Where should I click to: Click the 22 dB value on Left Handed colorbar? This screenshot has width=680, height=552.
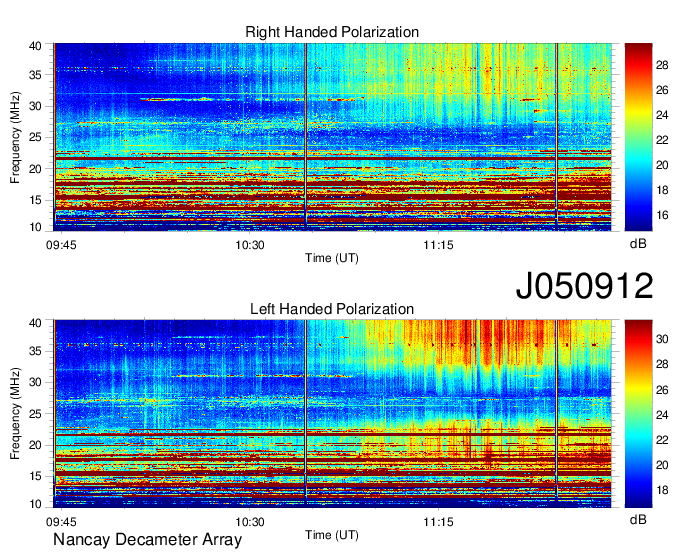click(x=662, y=440)
